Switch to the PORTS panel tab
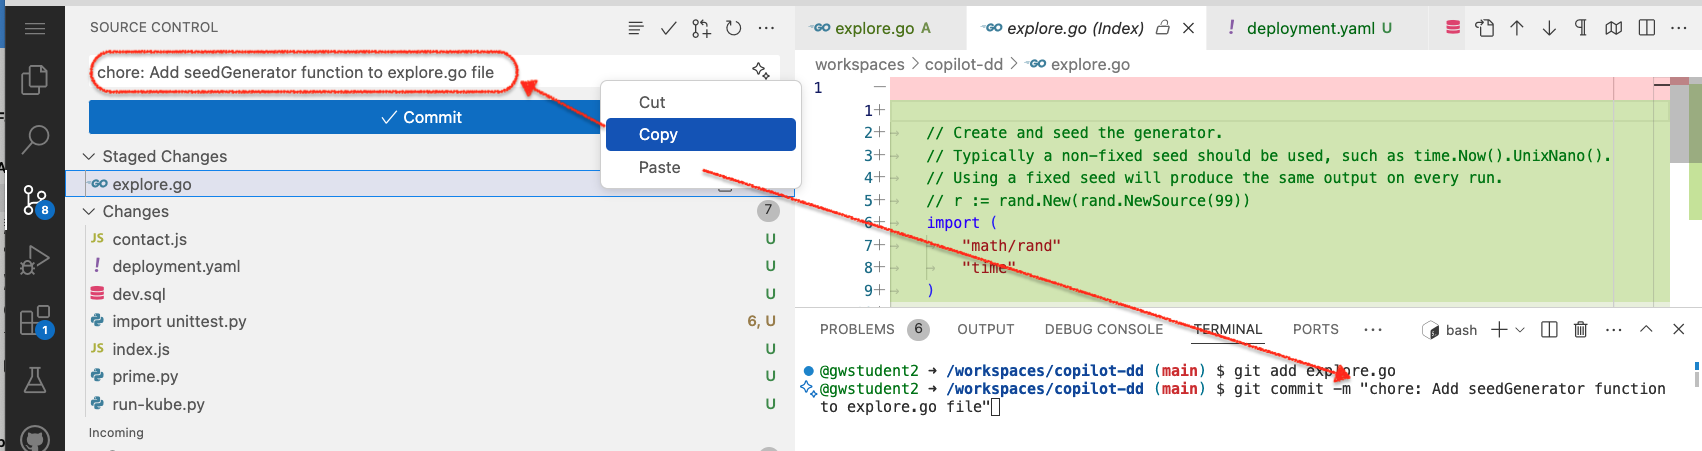Viewport: 1702px width, 451px height. tap(1315, 329)
